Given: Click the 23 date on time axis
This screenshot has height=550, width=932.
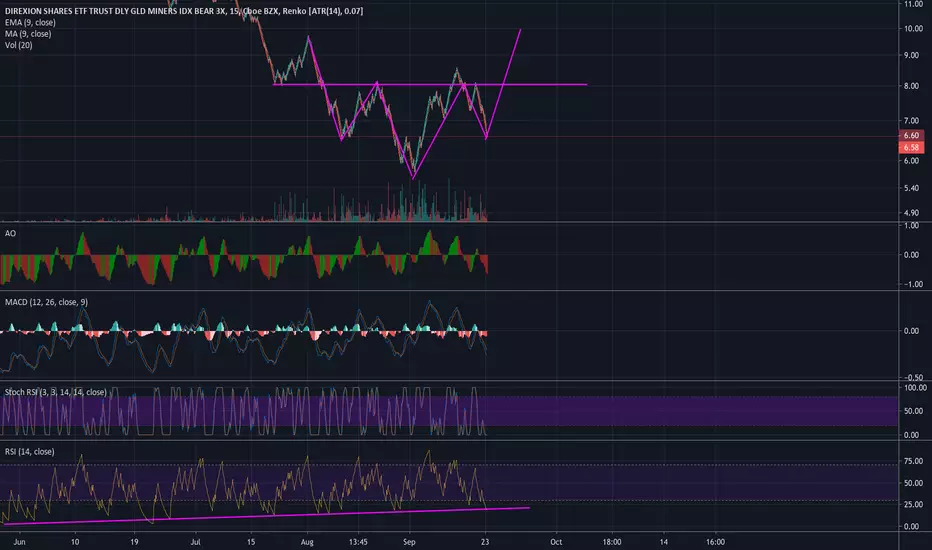Looking at the screenshot, I should (x=485, y=542).
